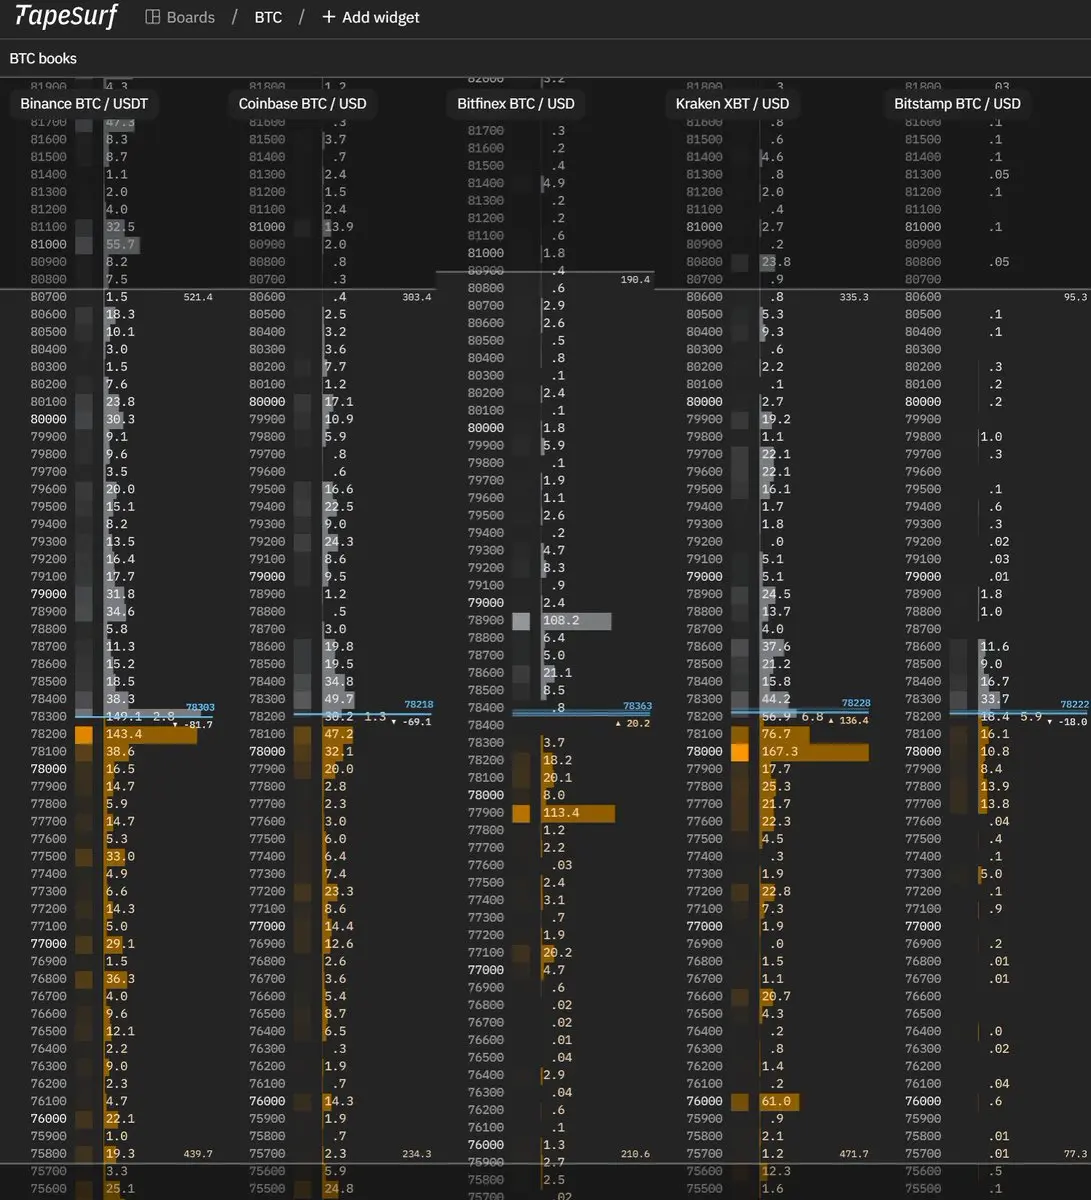The height and width of the screenshot is (1200, 1091).
Task: Click Kraken bid size 76.7
Action: 776,734
